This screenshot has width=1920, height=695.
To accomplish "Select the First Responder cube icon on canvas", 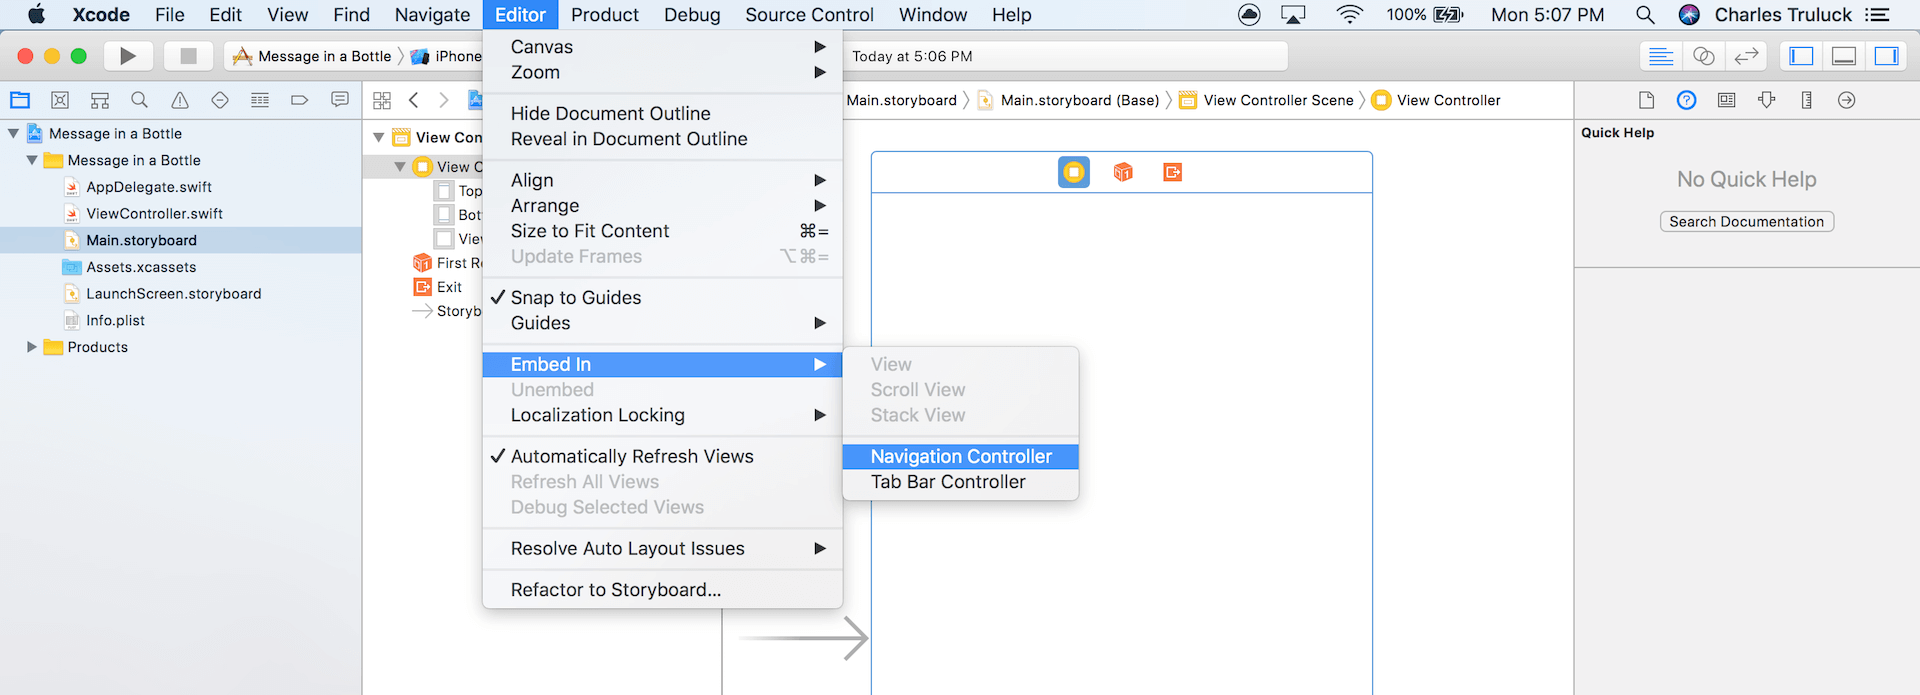I will (1123, 172).
